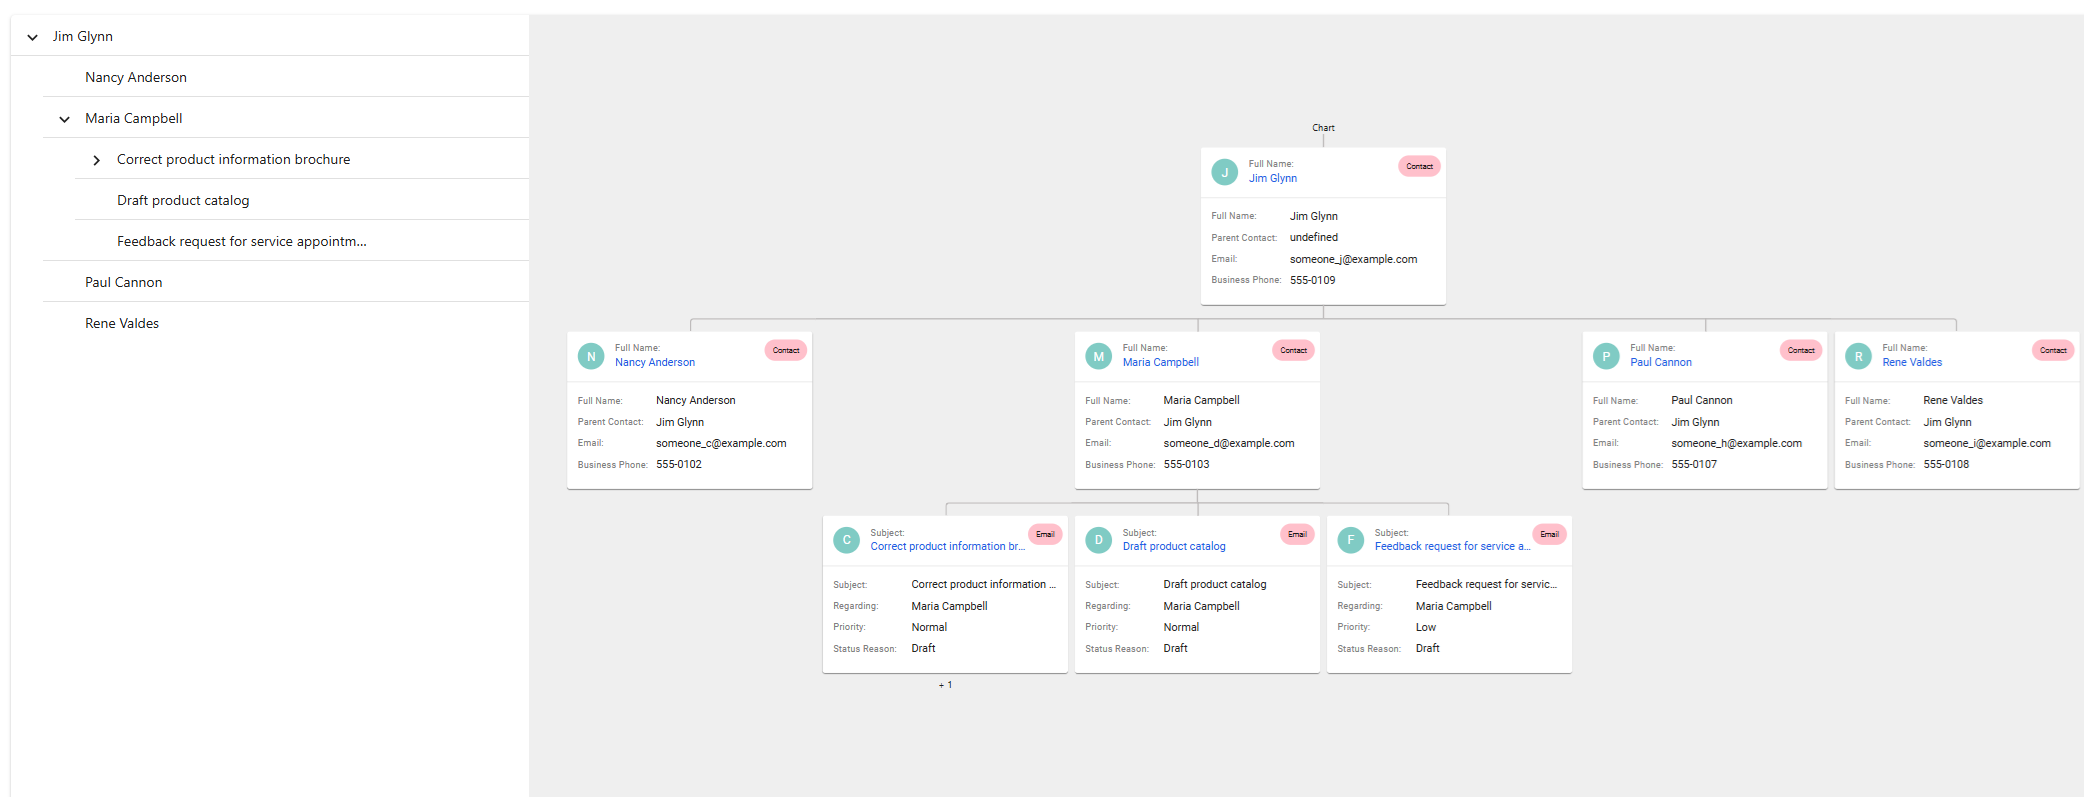Click email someone_h@example.com

(x=1736, y=443)
